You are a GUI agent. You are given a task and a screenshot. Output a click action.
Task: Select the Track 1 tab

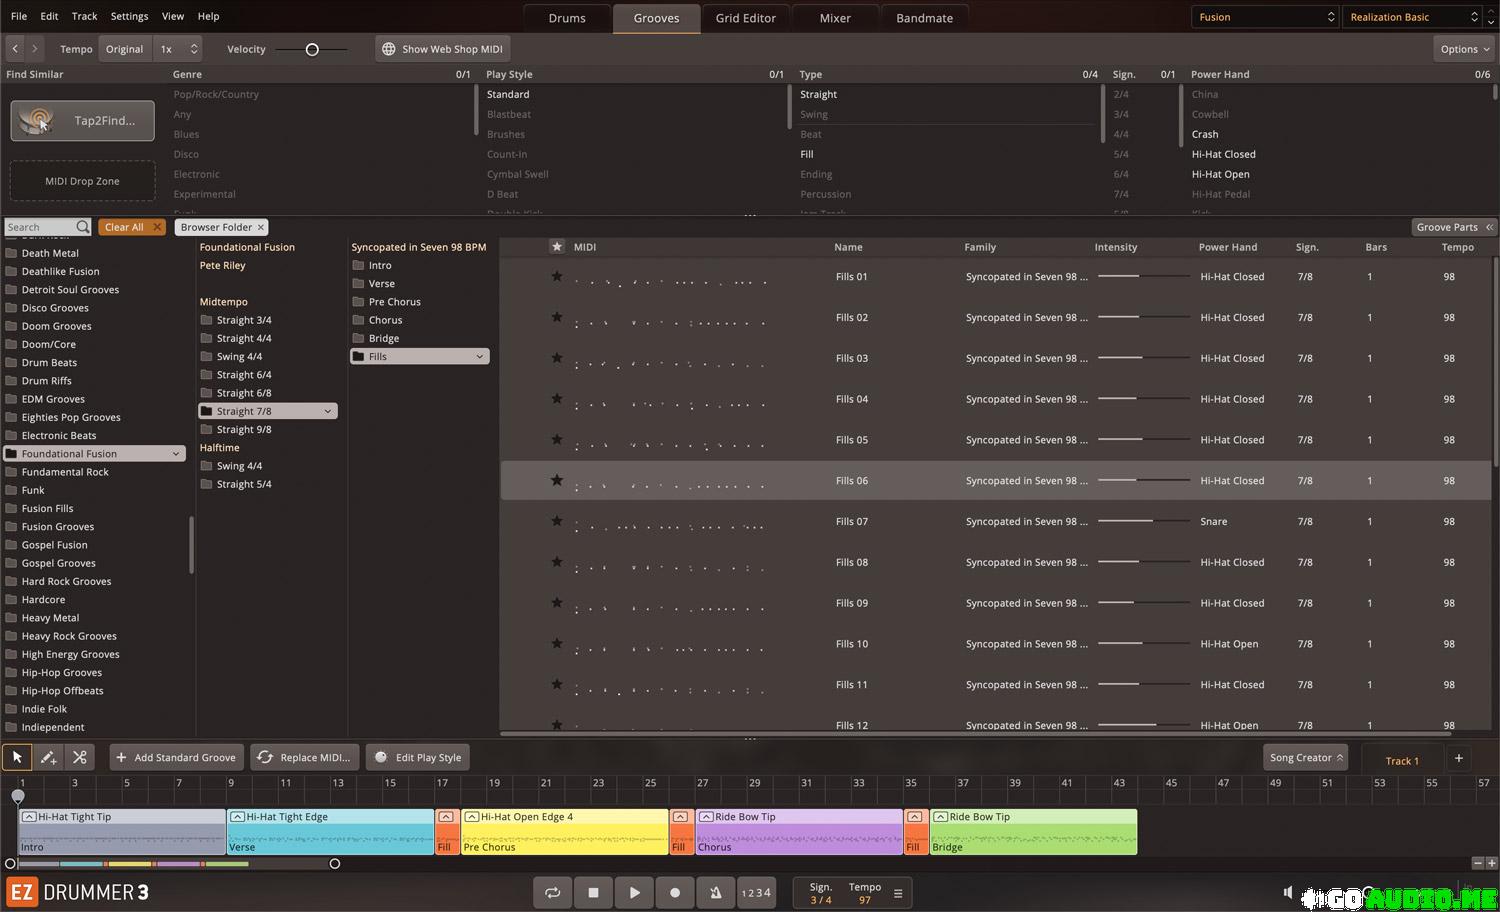pos(1401,760)
